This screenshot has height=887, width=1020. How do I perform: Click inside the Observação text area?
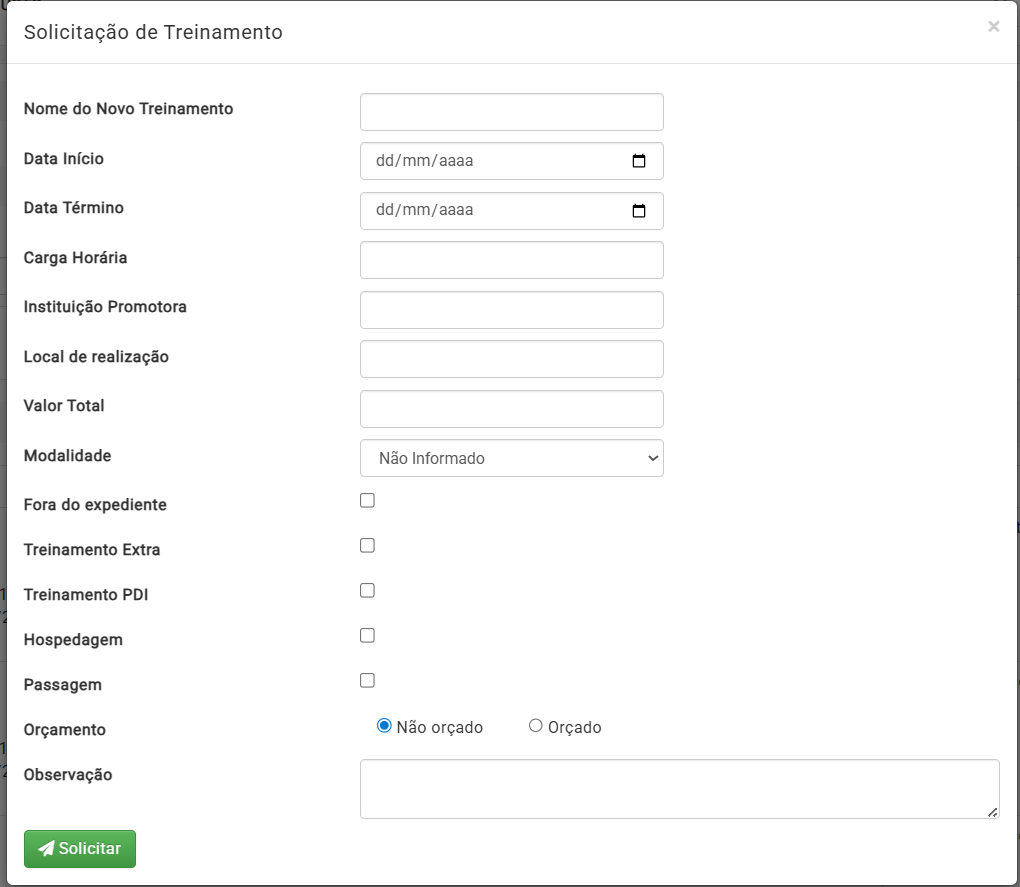pos(679,789)
